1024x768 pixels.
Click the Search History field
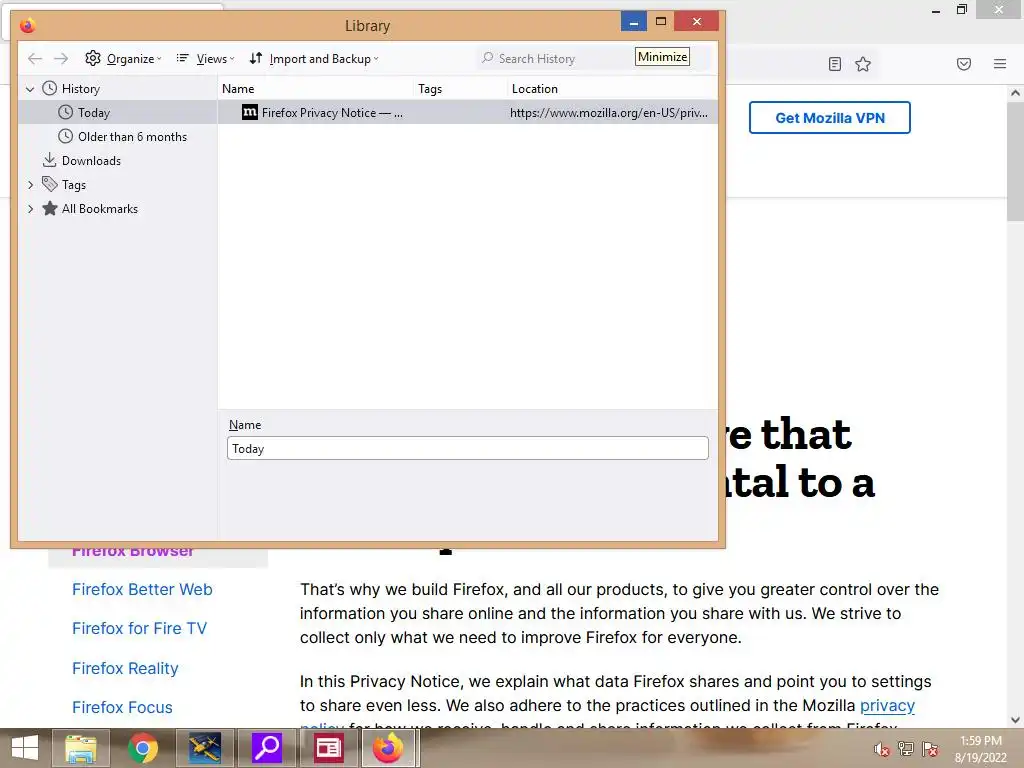click(x=555, y=59)
